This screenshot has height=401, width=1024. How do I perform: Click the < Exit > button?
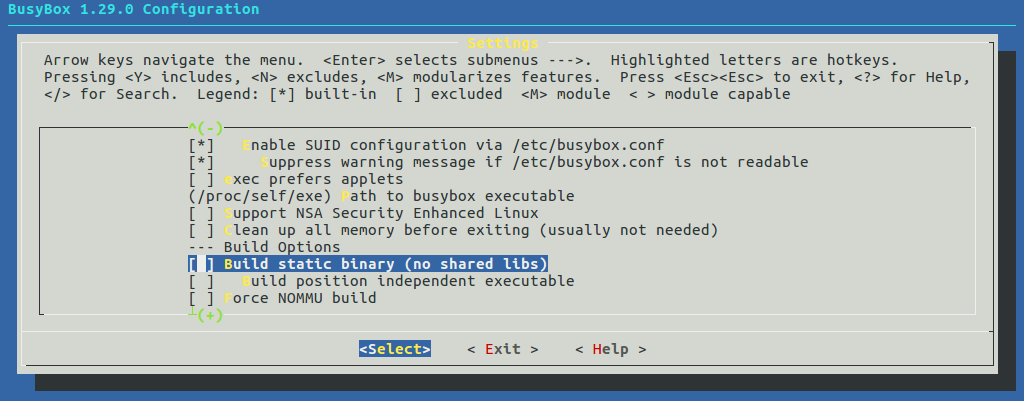[x=503, y=349]
